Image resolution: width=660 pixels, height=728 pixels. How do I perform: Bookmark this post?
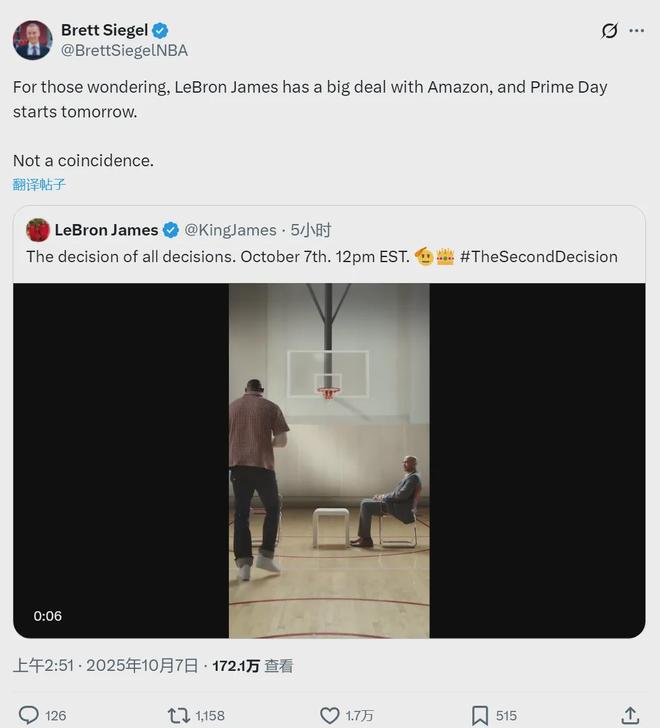click(480, 715)
